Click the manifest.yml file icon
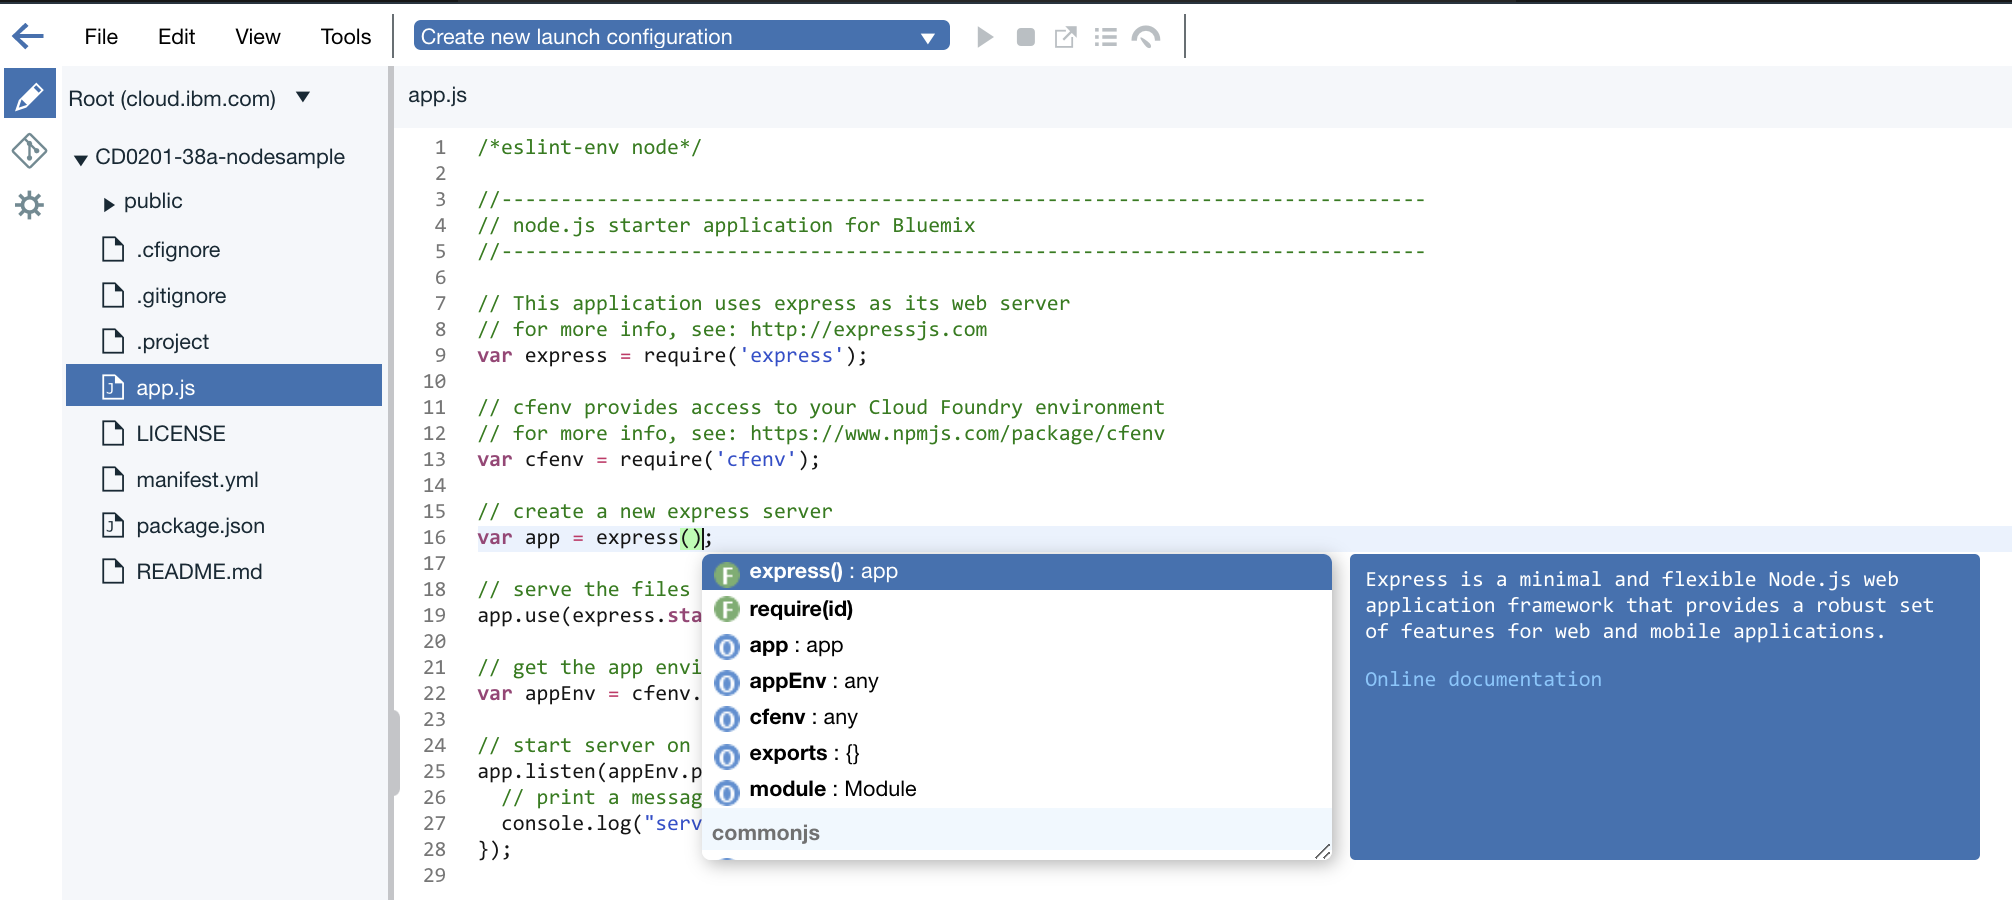 pos(113,479)
